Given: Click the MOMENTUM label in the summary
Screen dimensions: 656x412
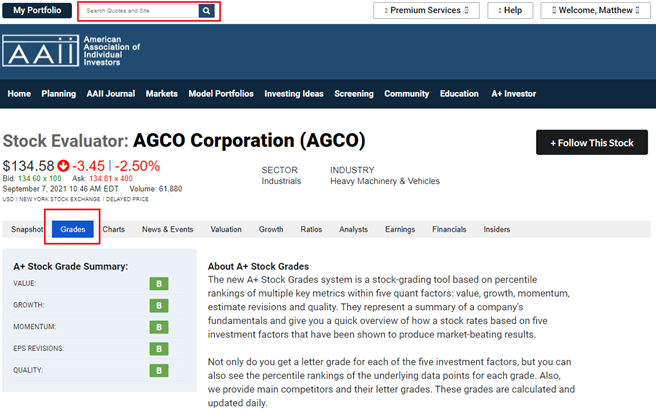Looking at the screenshot, I should click(x=34, y=327).
